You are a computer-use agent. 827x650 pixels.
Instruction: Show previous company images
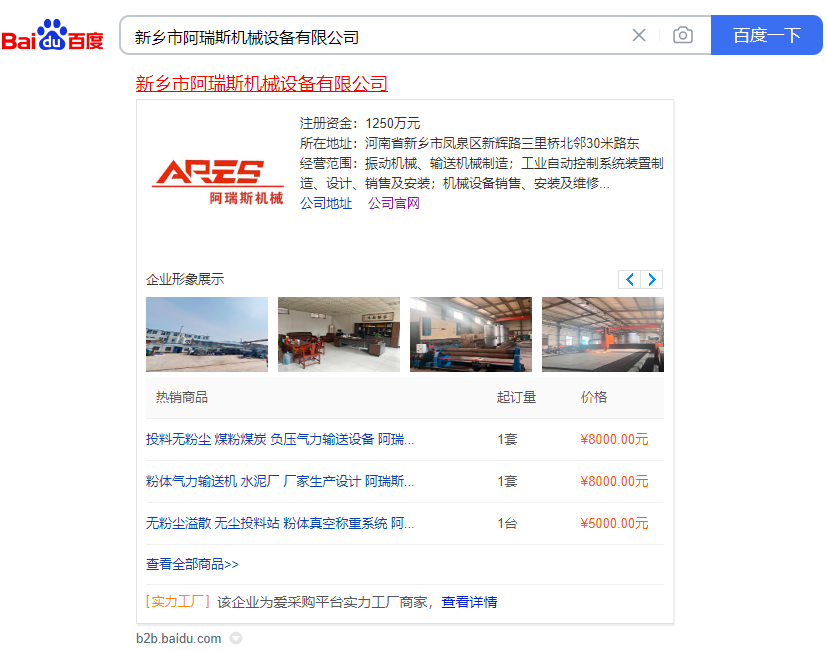click(629, 279)
